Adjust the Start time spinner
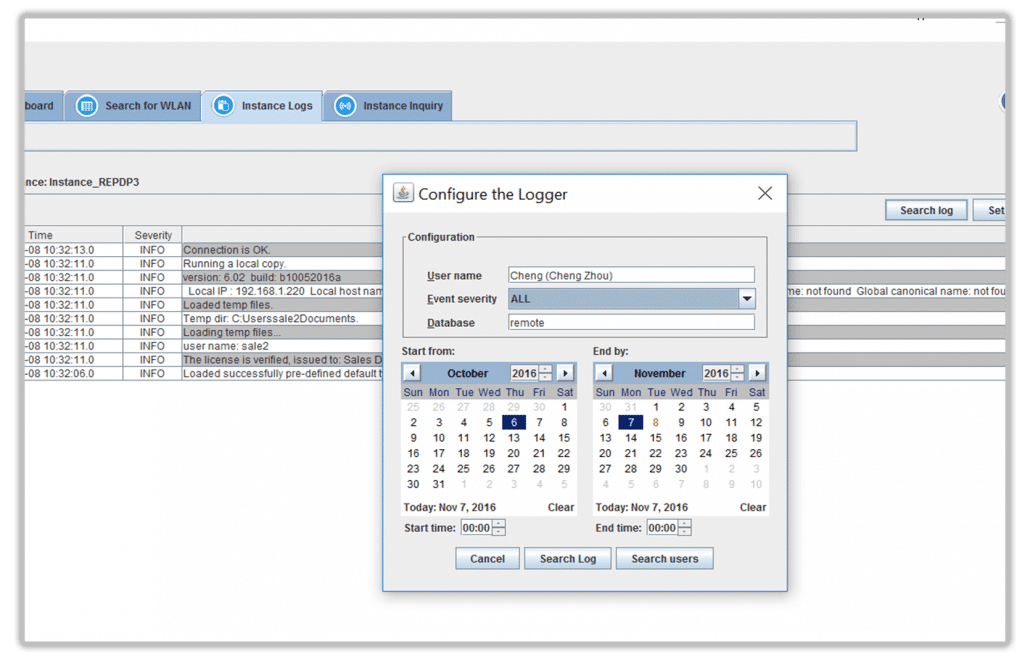1030x660 pixels. click(499, 527)
